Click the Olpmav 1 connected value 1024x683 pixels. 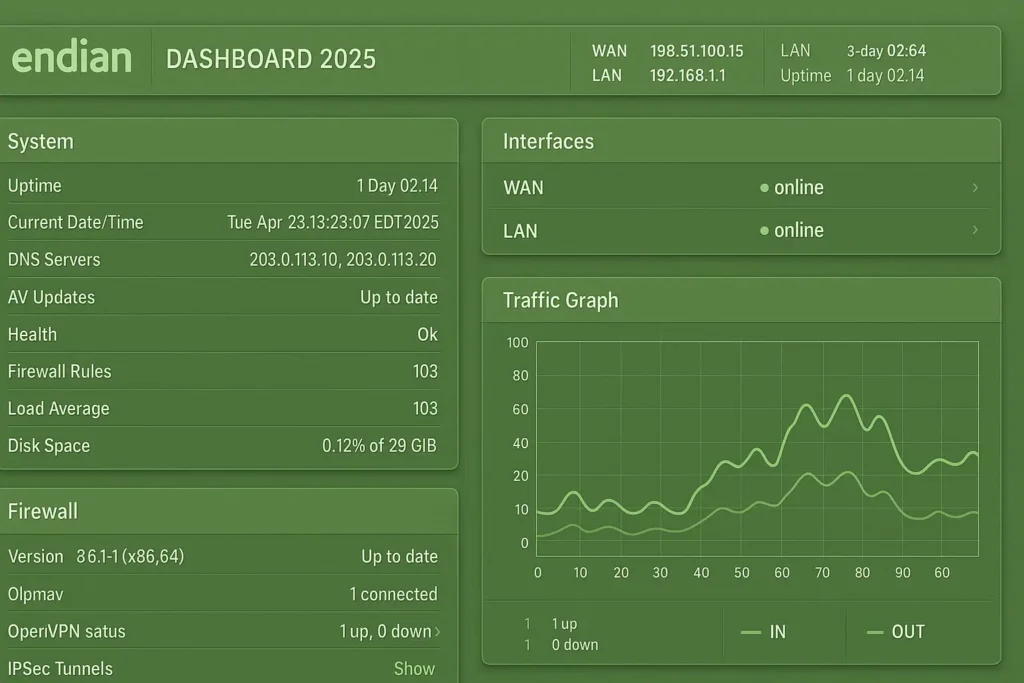(x=393, y=595)
